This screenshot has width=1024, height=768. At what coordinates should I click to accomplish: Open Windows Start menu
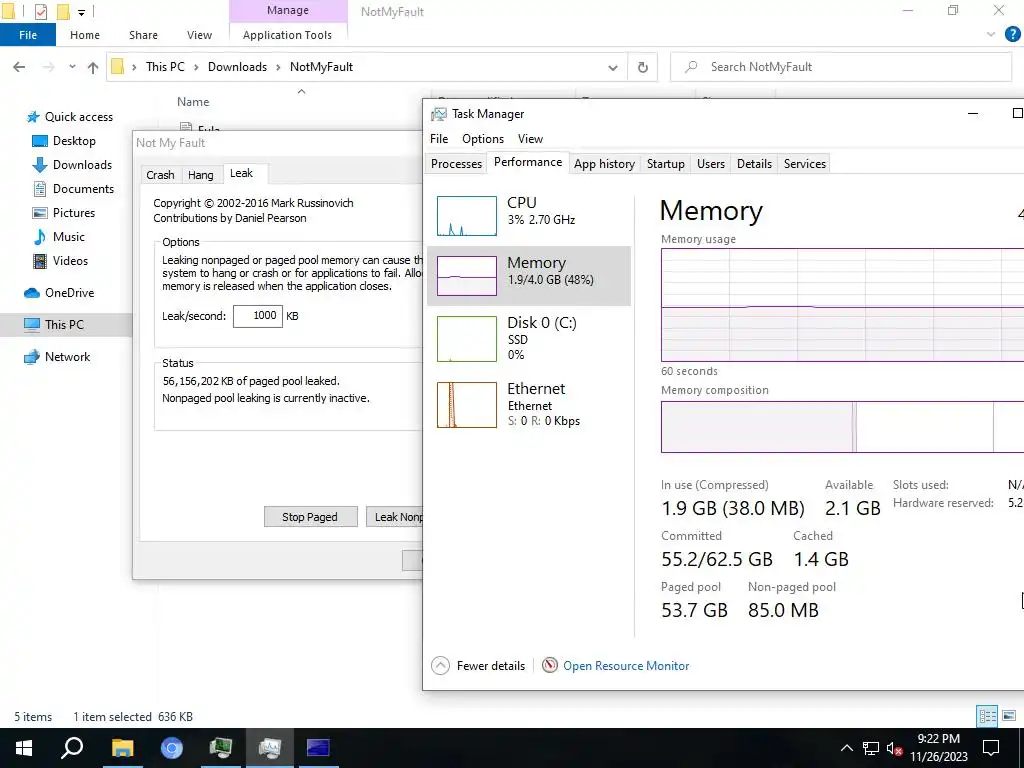click(24, 748)
